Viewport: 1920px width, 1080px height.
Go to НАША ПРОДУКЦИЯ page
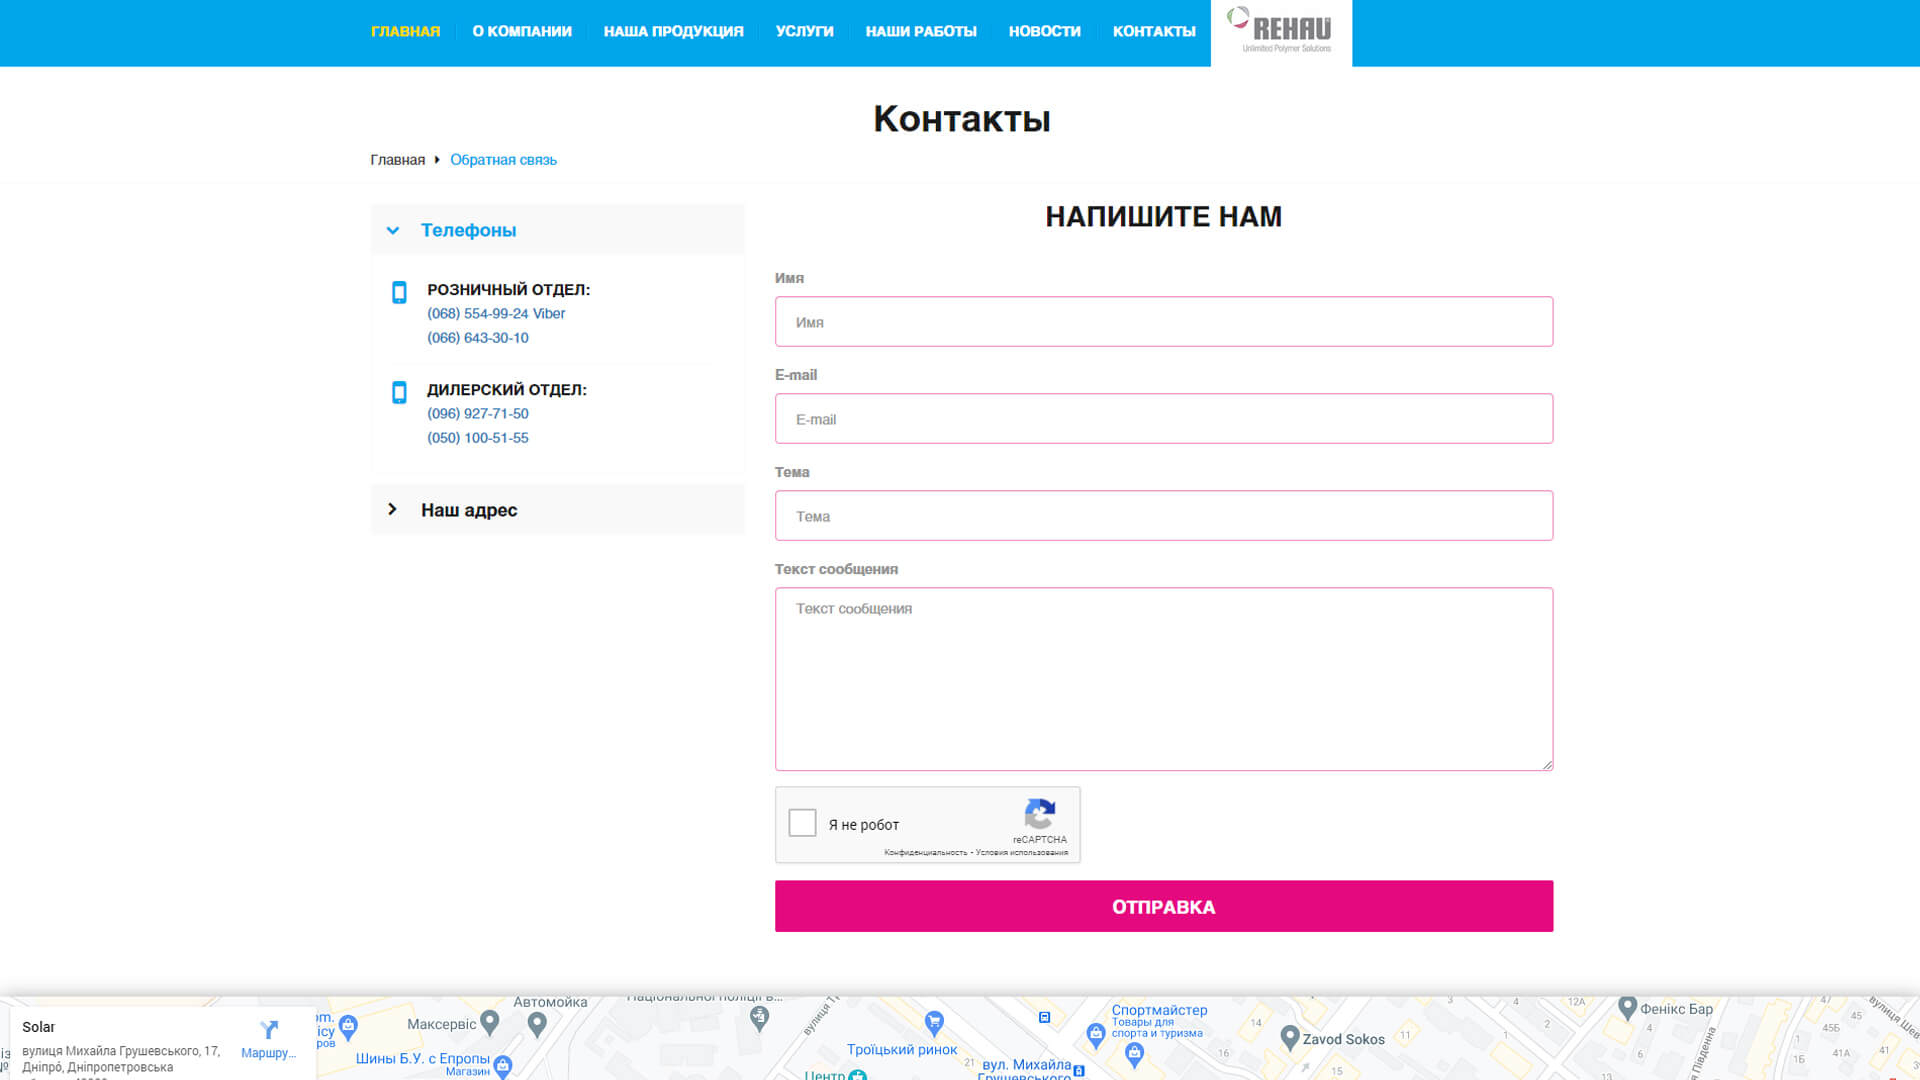(673, 31)
